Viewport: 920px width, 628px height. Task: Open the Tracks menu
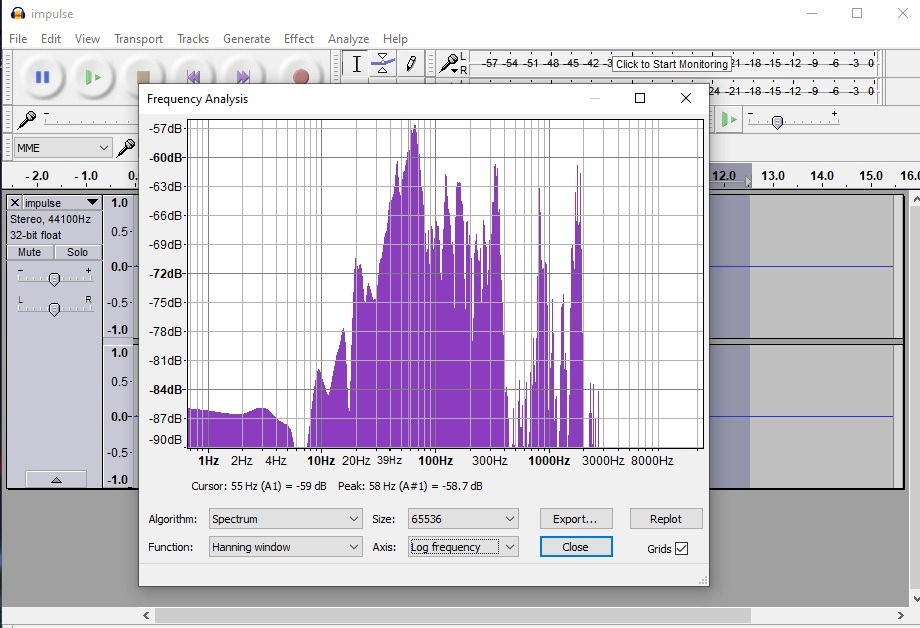point(193,39)
